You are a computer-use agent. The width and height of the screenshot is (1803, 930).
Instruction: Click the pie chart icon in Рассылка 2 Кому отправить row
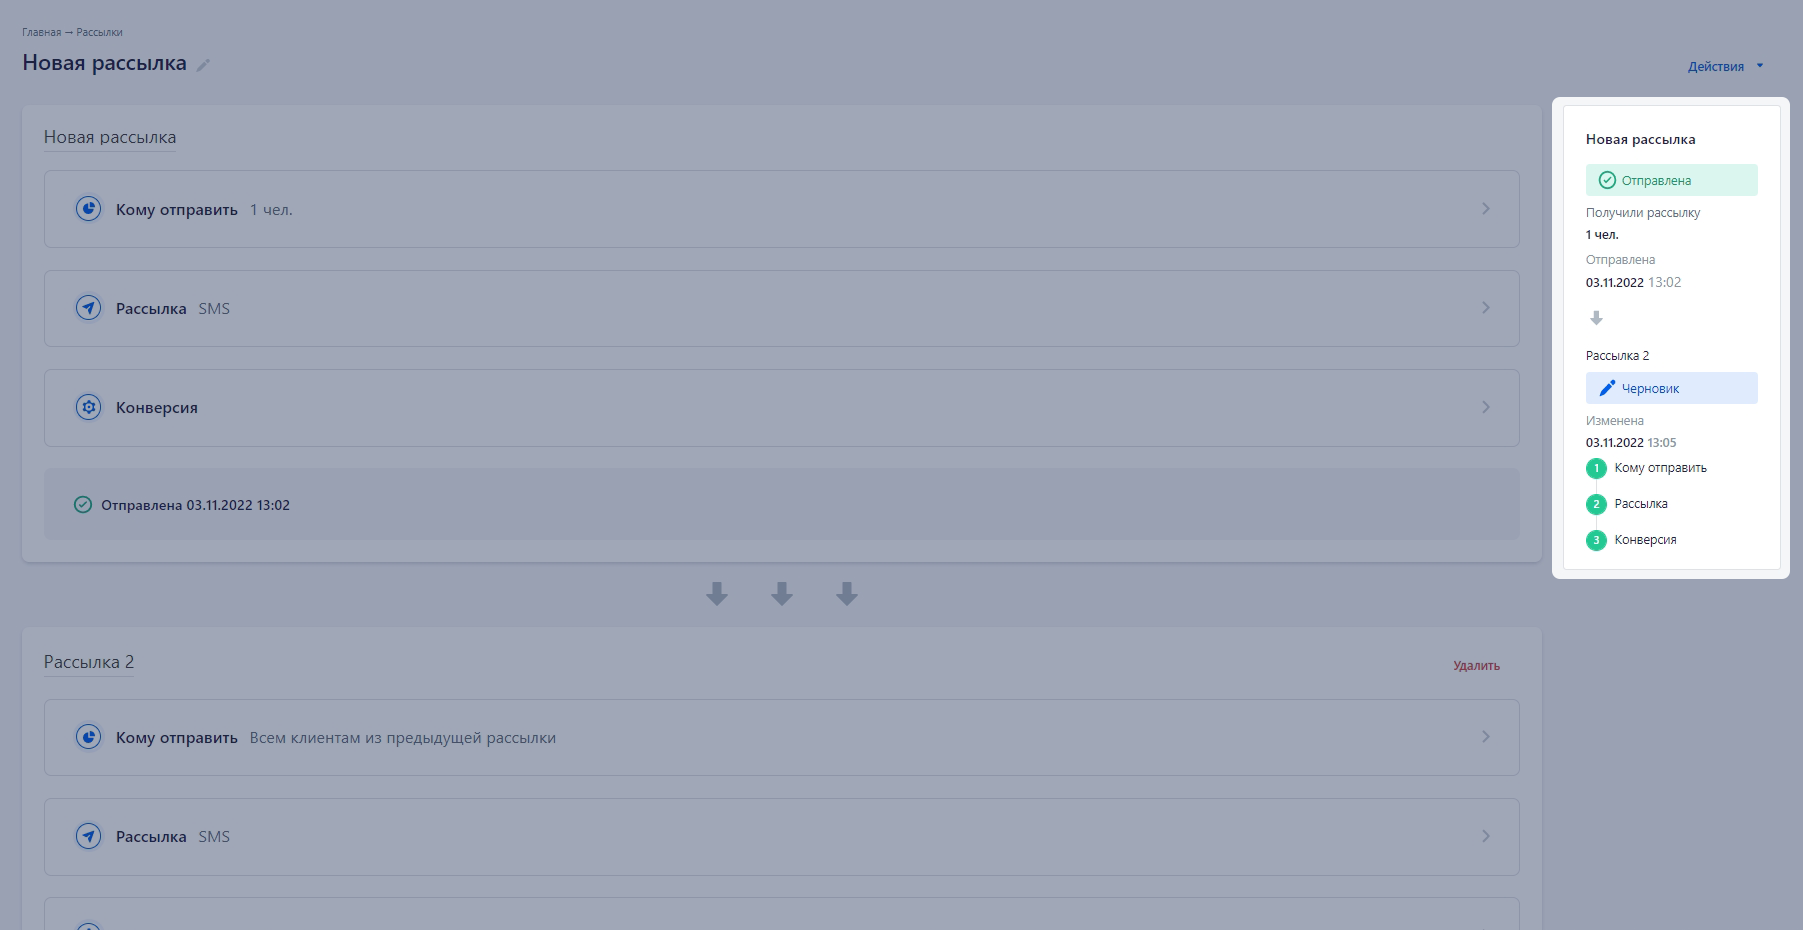click(89, 737)
